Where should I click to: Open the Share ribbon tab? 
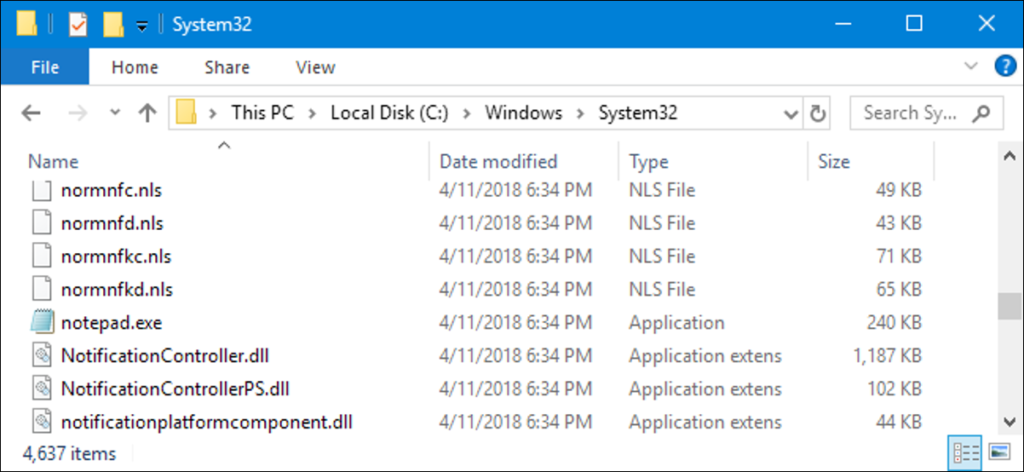point(227,68)
